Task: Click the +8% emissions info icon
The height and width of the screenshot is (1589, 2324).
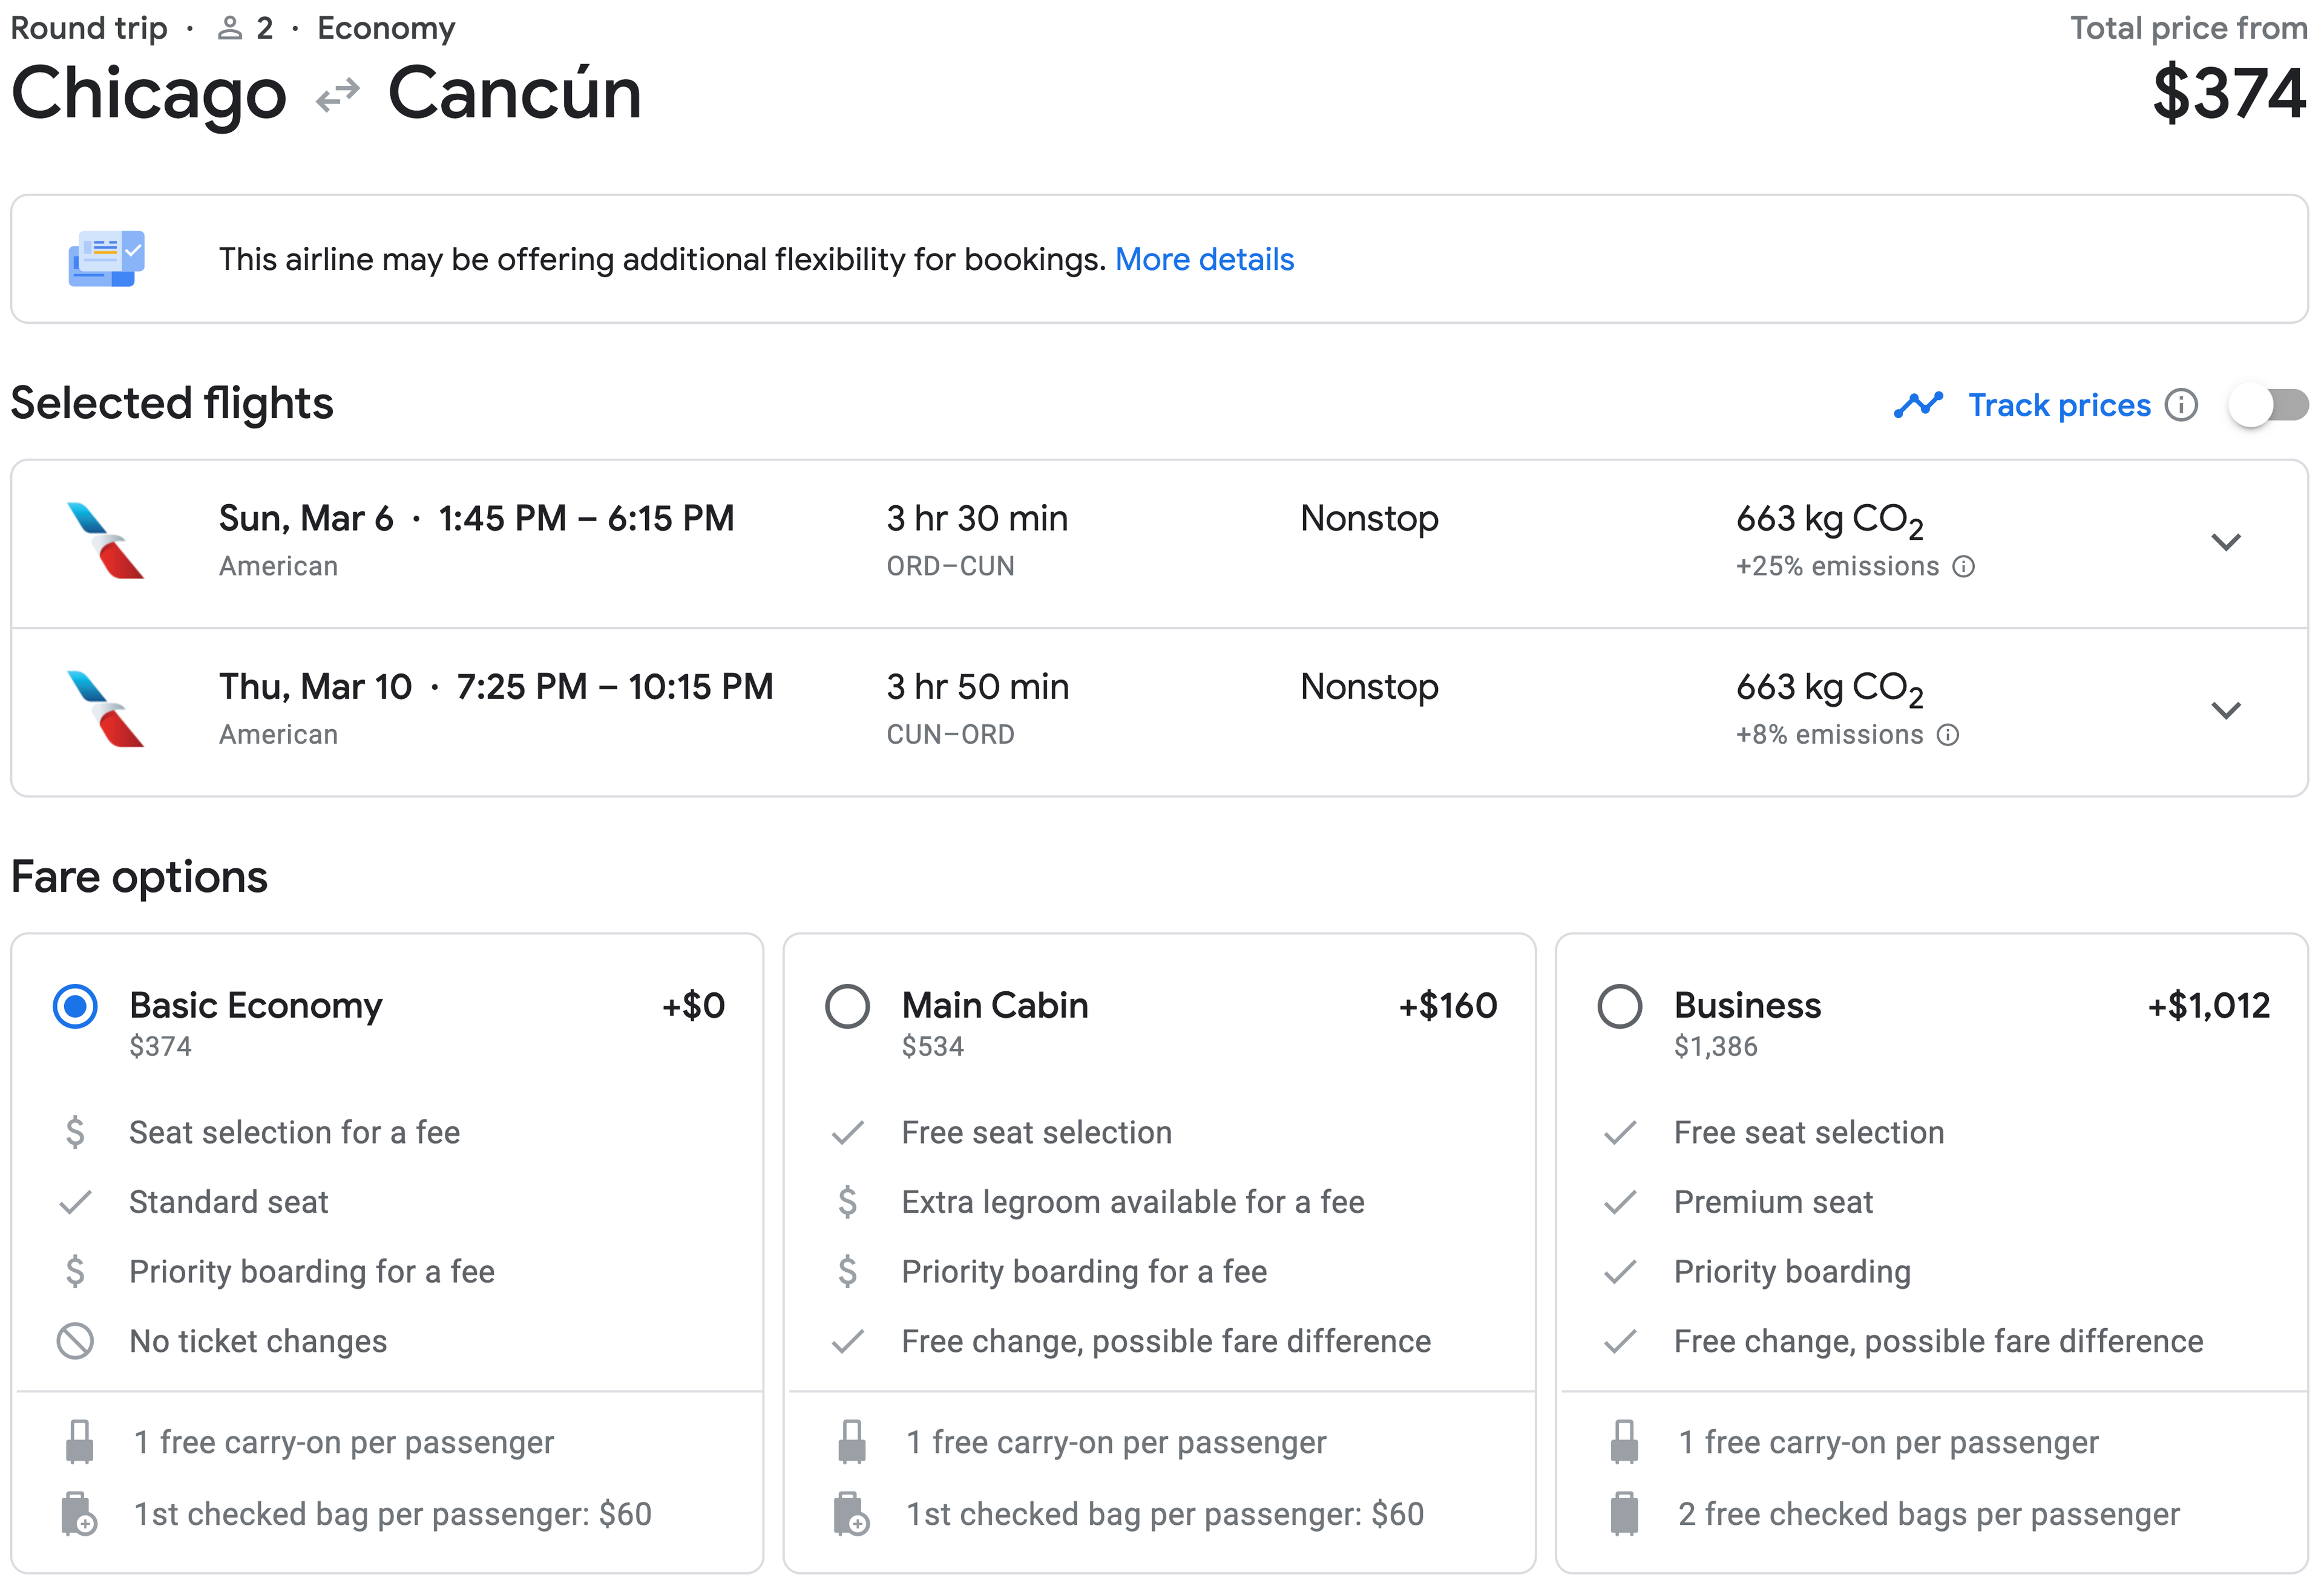Action: pos(1948,735)
